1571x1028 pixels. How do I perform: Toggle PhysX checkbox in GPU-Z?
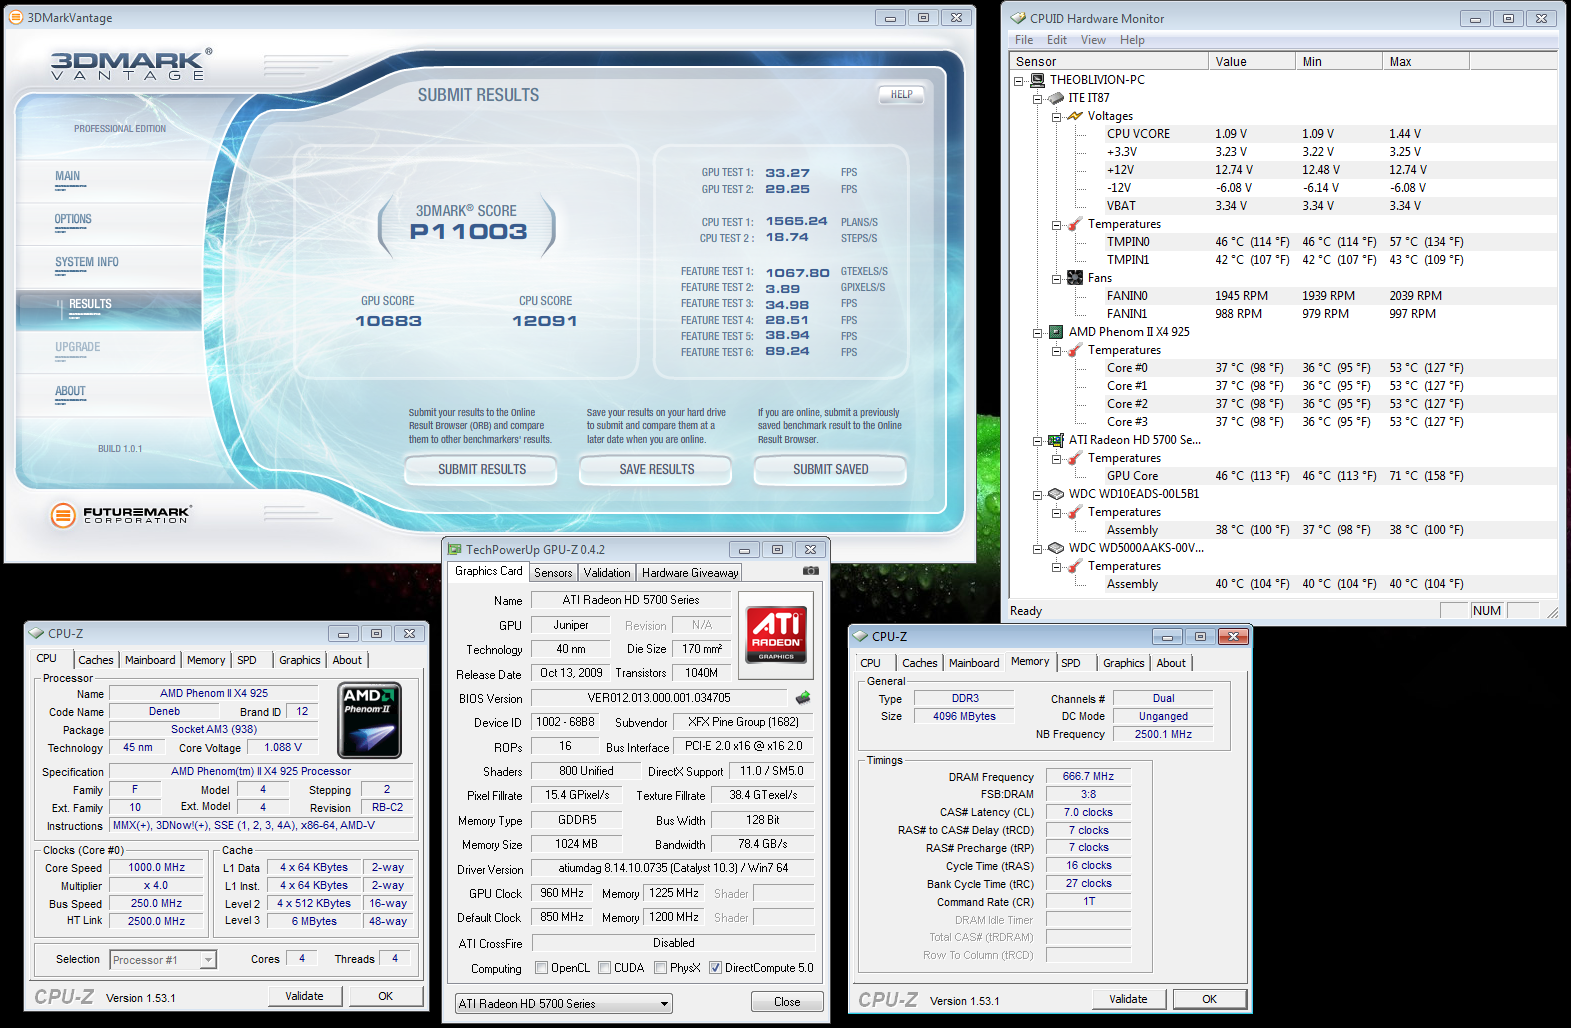coord(660,968)
